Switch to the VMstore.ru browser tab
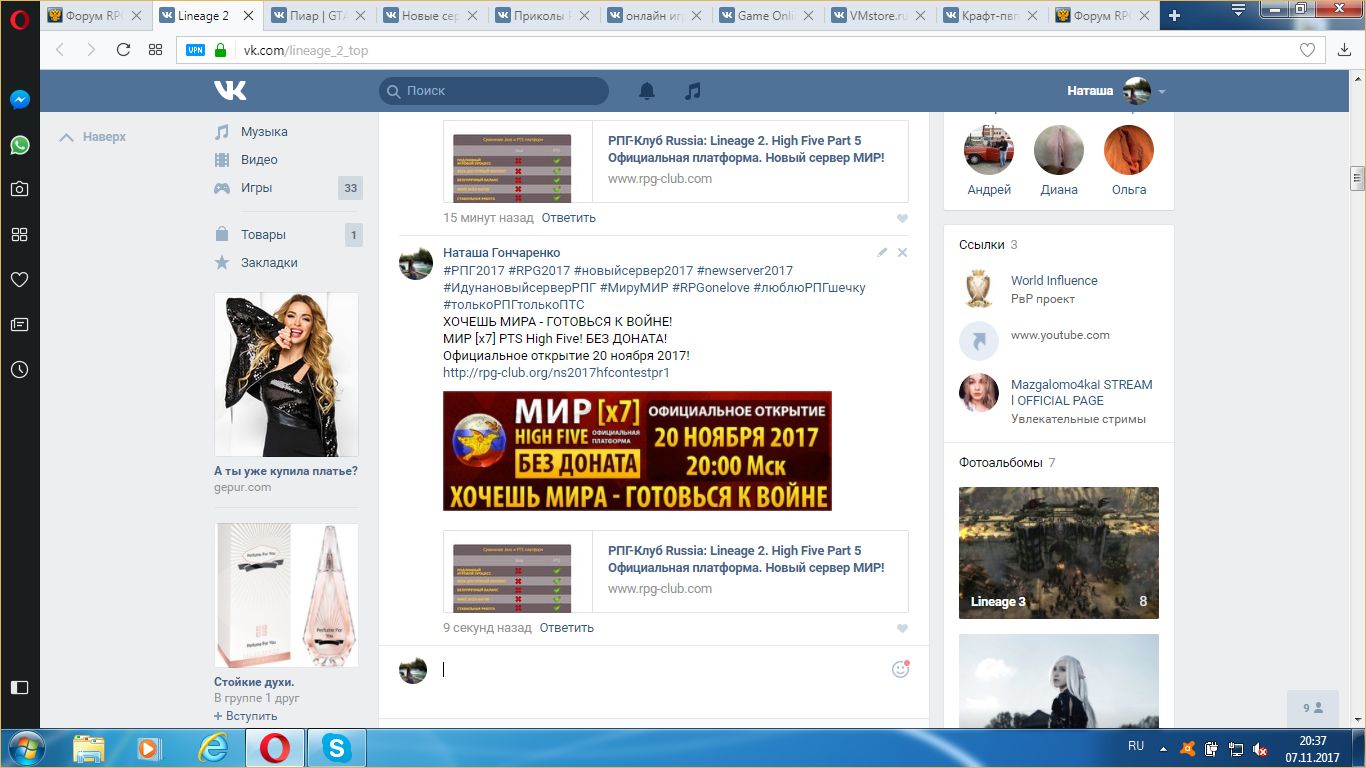This screenshot has width=1366, height=768. (x=882, y=16)
